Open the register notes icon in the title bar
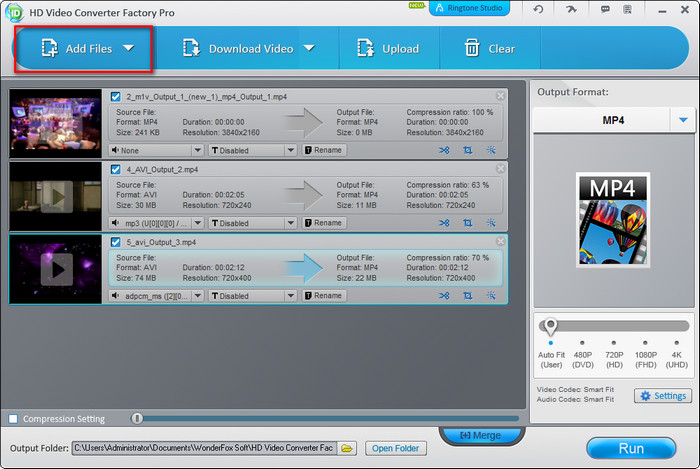Screen dimensions: 700x469 [x=628, y=9]
